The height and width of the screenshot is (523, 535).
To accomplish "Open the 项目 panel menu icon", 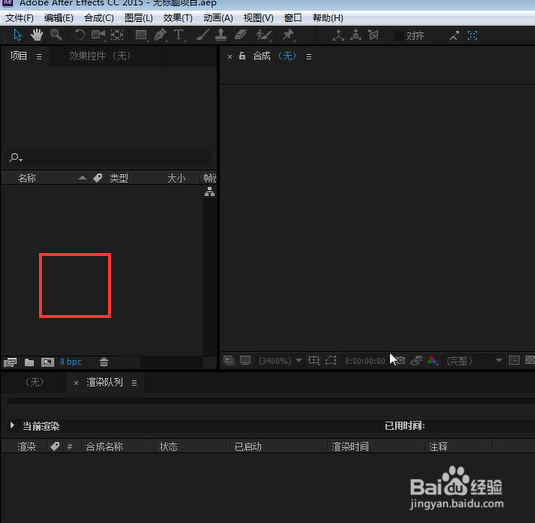I will (39, 57).
